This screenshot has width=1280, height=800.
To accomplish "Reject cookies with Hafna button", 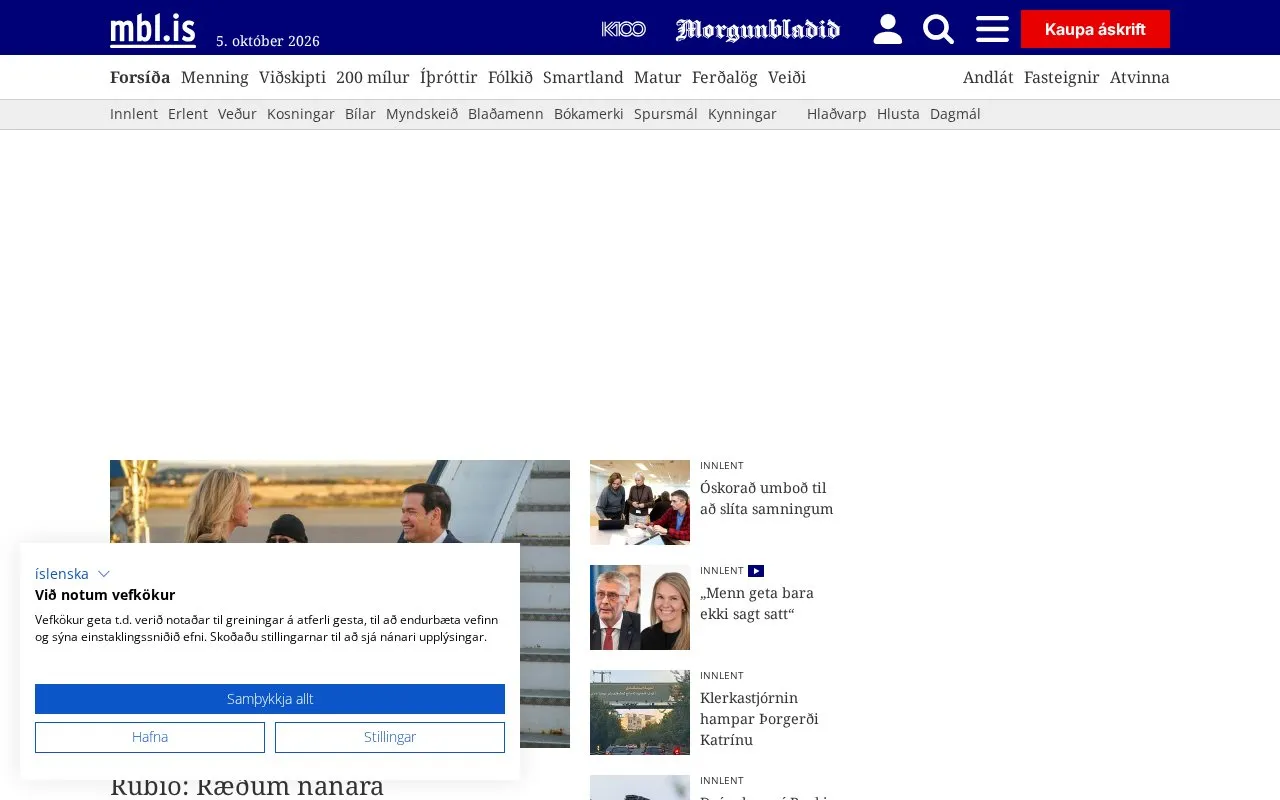I will 150,737.
